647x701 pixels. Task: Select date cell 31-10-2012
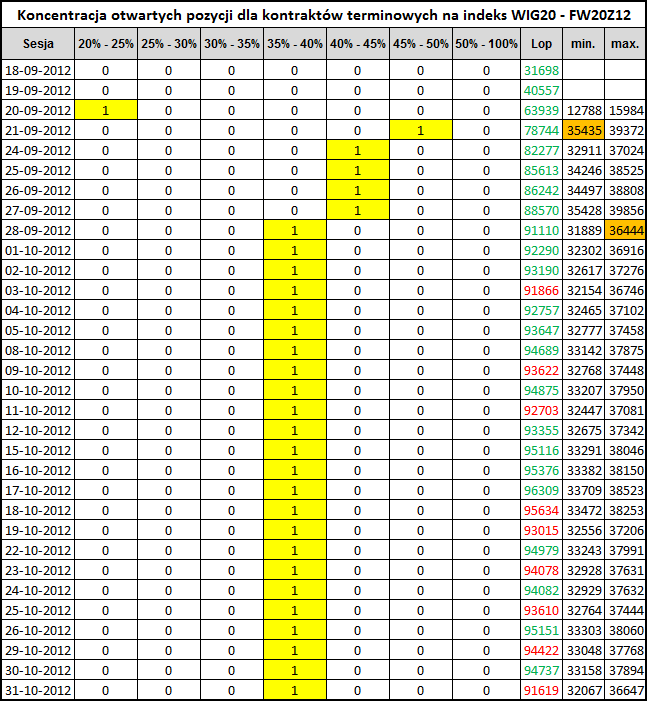(x=38, y=690)
